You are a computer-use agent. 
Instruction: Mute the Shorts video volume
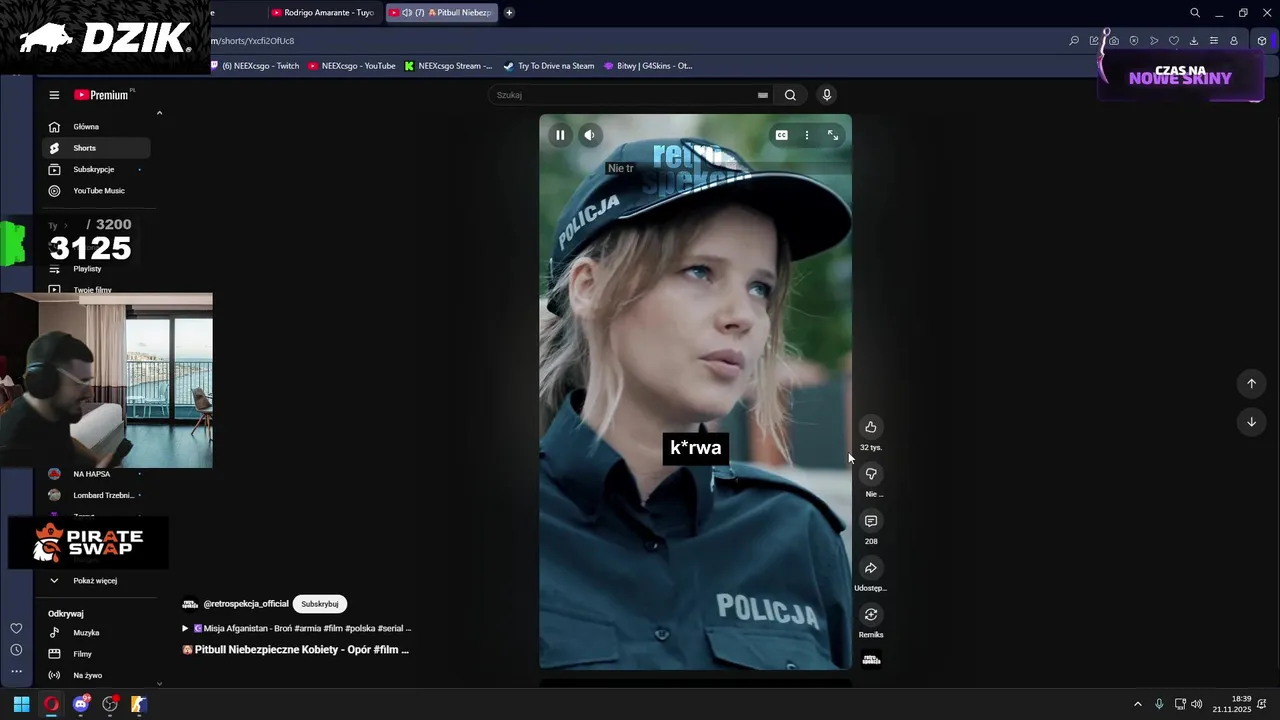click(590, 135)
